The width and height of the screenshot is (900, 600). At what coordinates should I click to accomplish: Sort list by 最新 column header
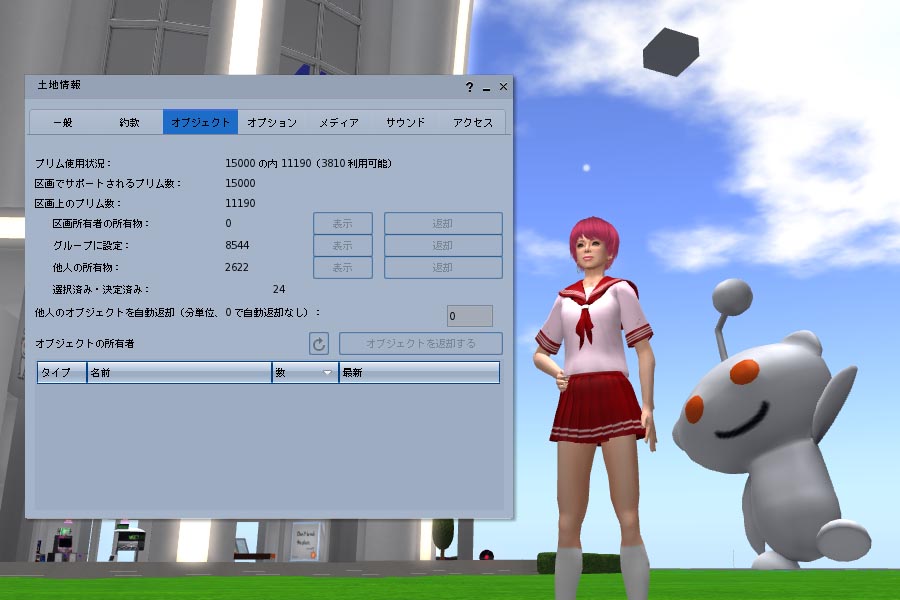419,372
